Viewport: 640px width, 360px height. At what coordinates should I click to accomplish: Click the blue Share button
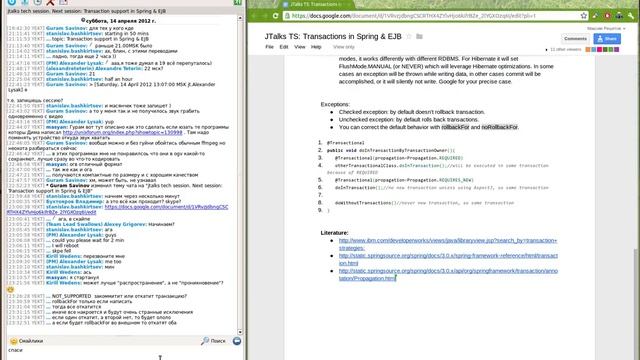[607, 39]
